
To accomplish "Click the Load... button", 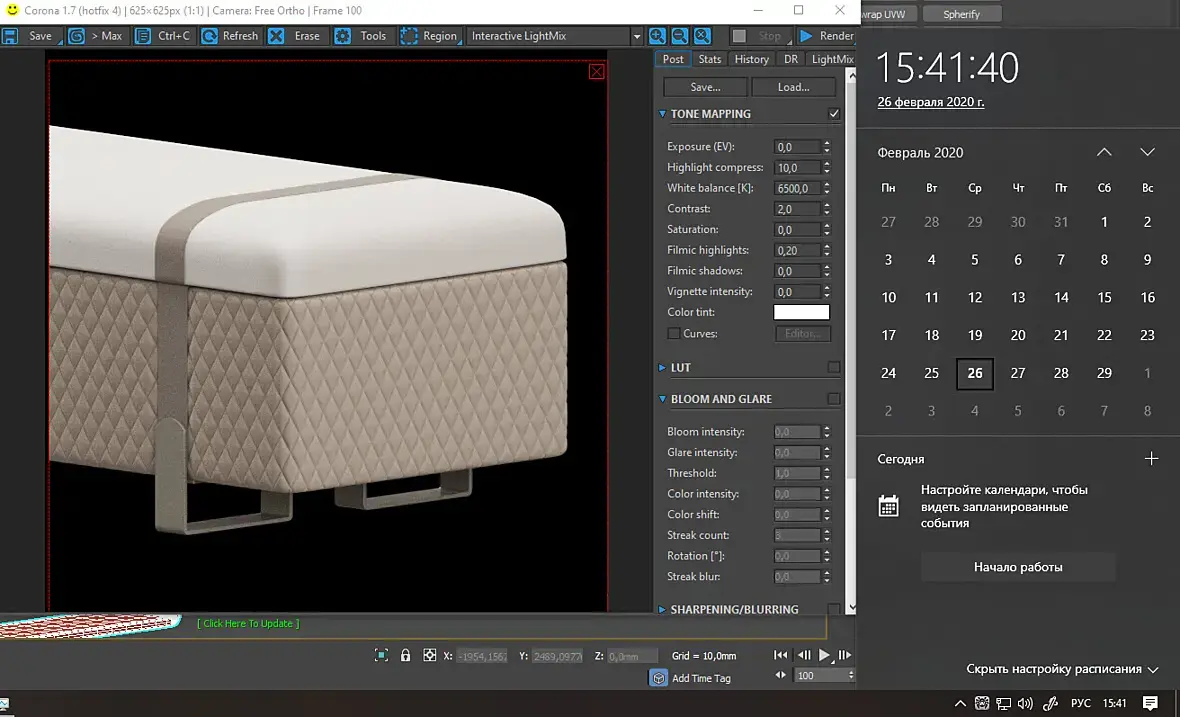I will 793,87.
